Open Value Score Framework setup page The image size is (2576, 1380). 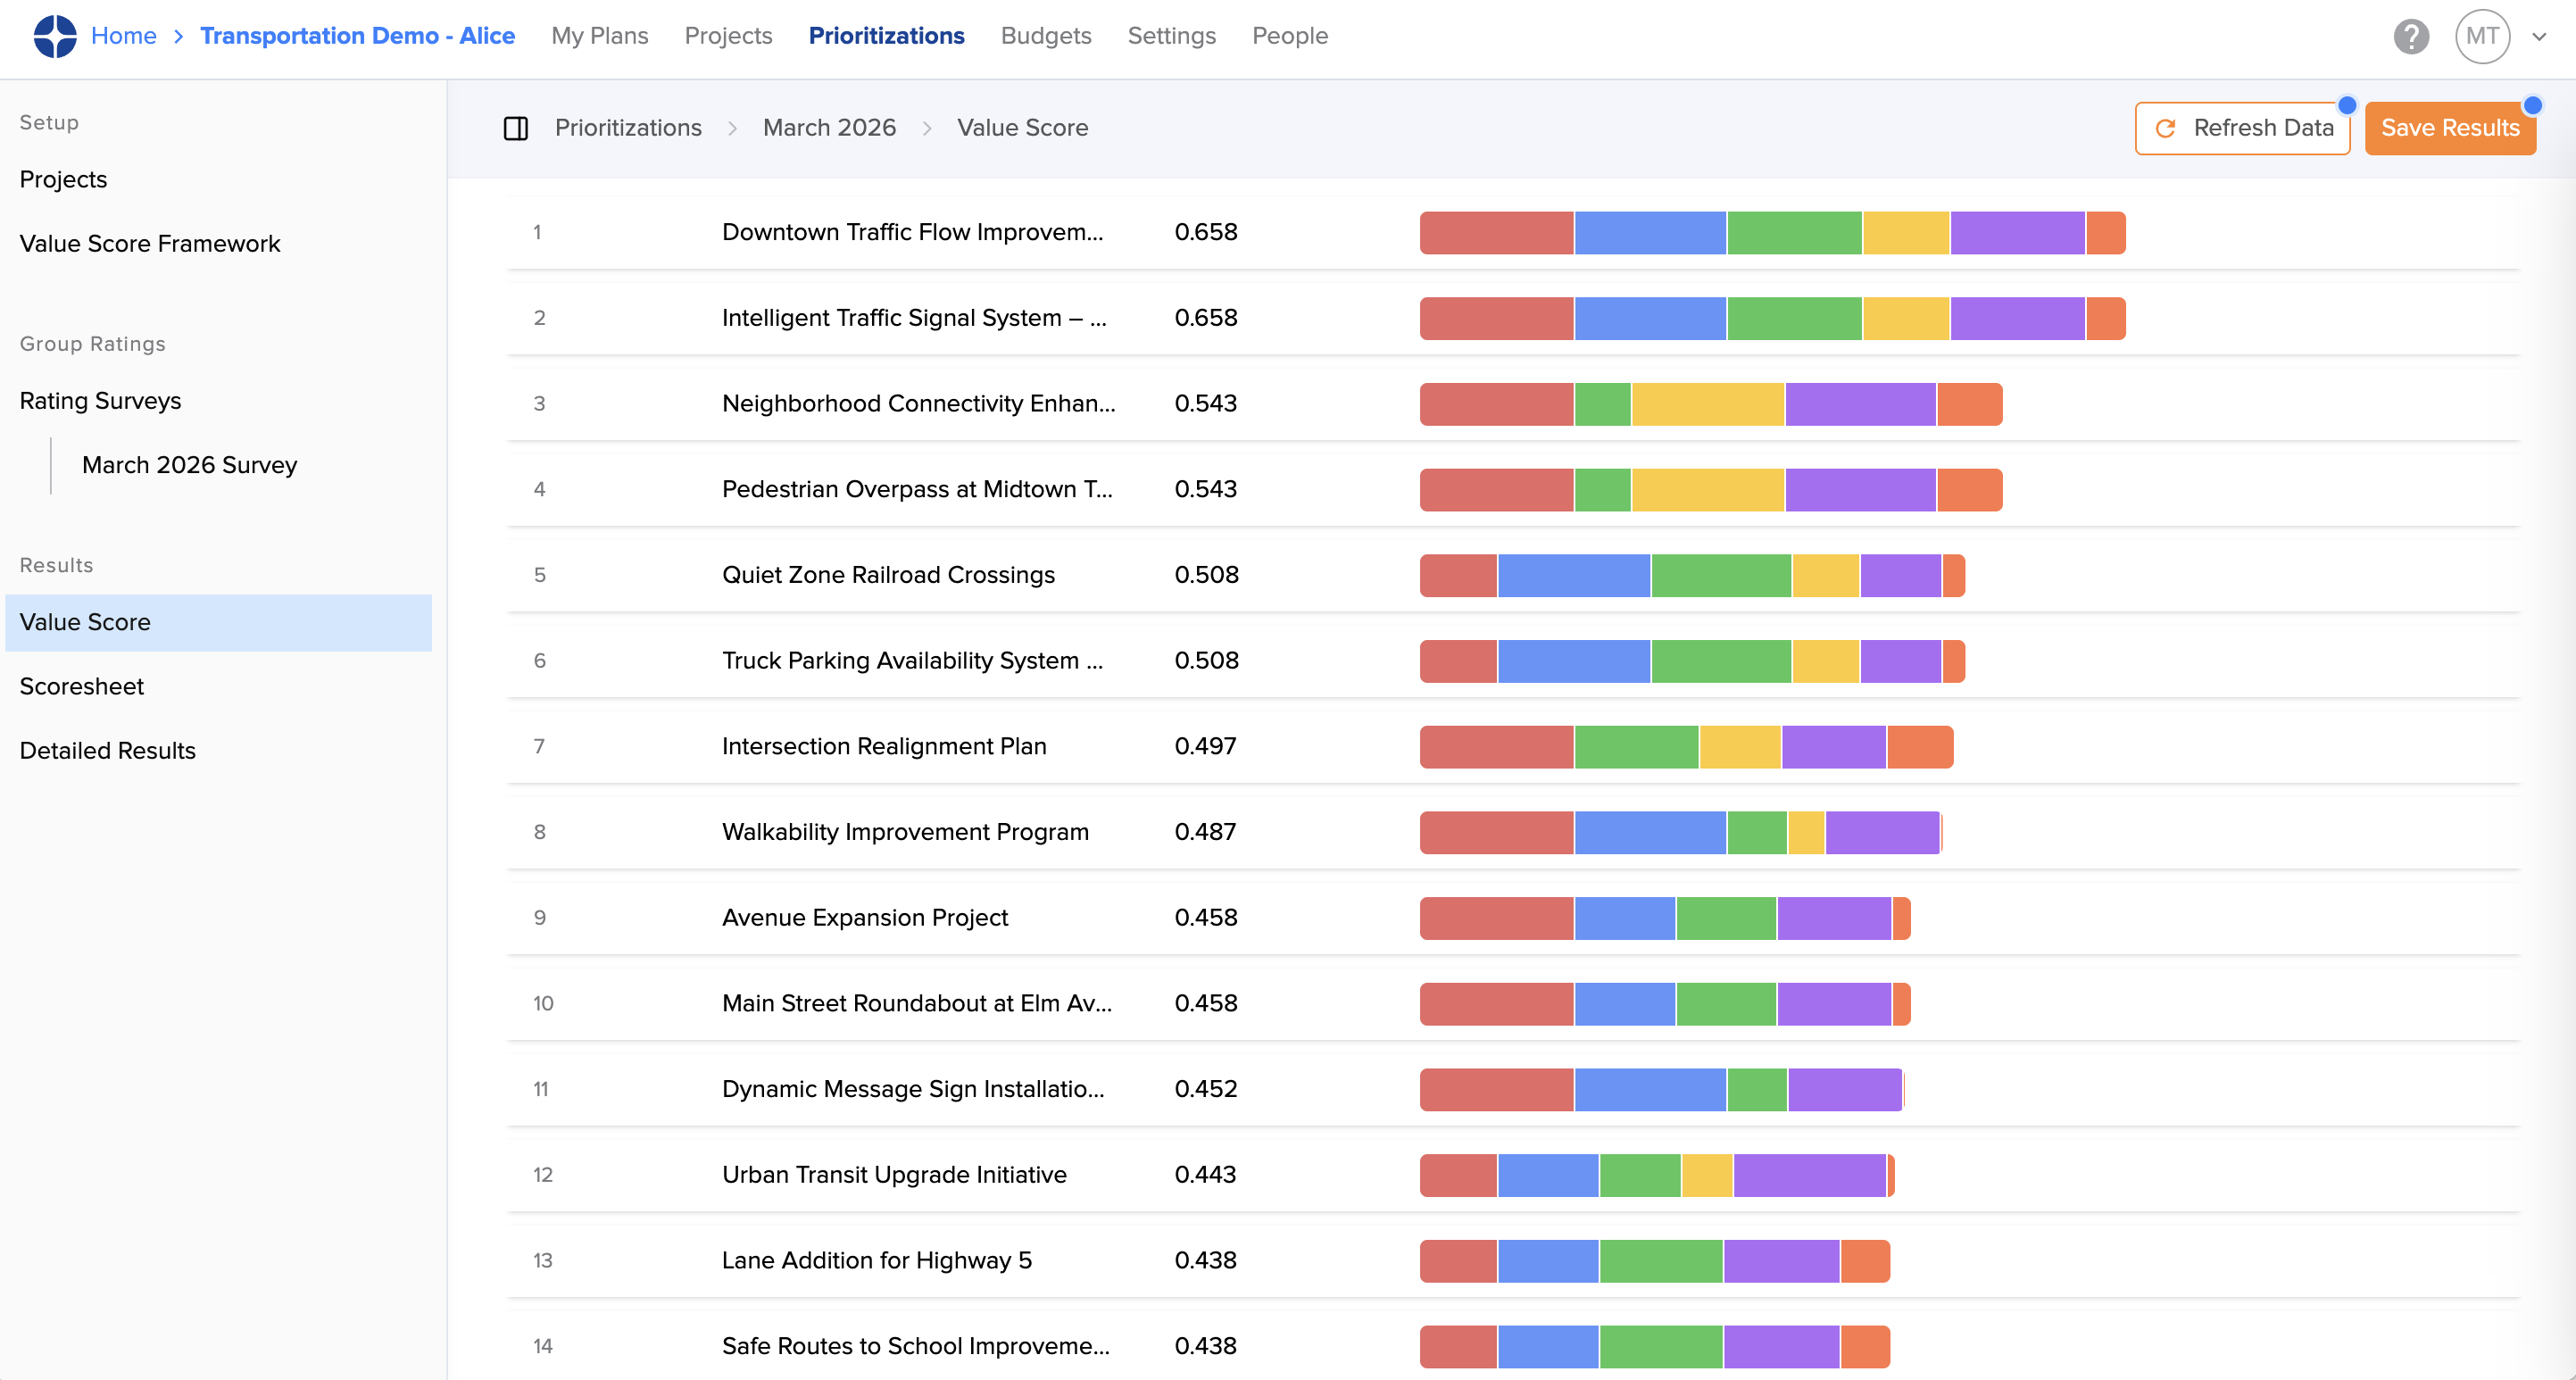tap(150, 244)
